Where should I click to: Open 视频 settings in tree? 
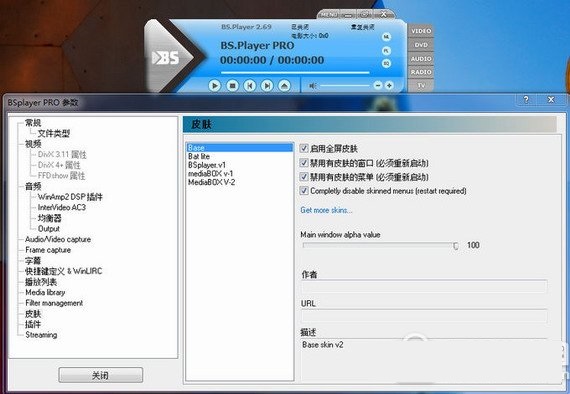click(x=33, y=144)
